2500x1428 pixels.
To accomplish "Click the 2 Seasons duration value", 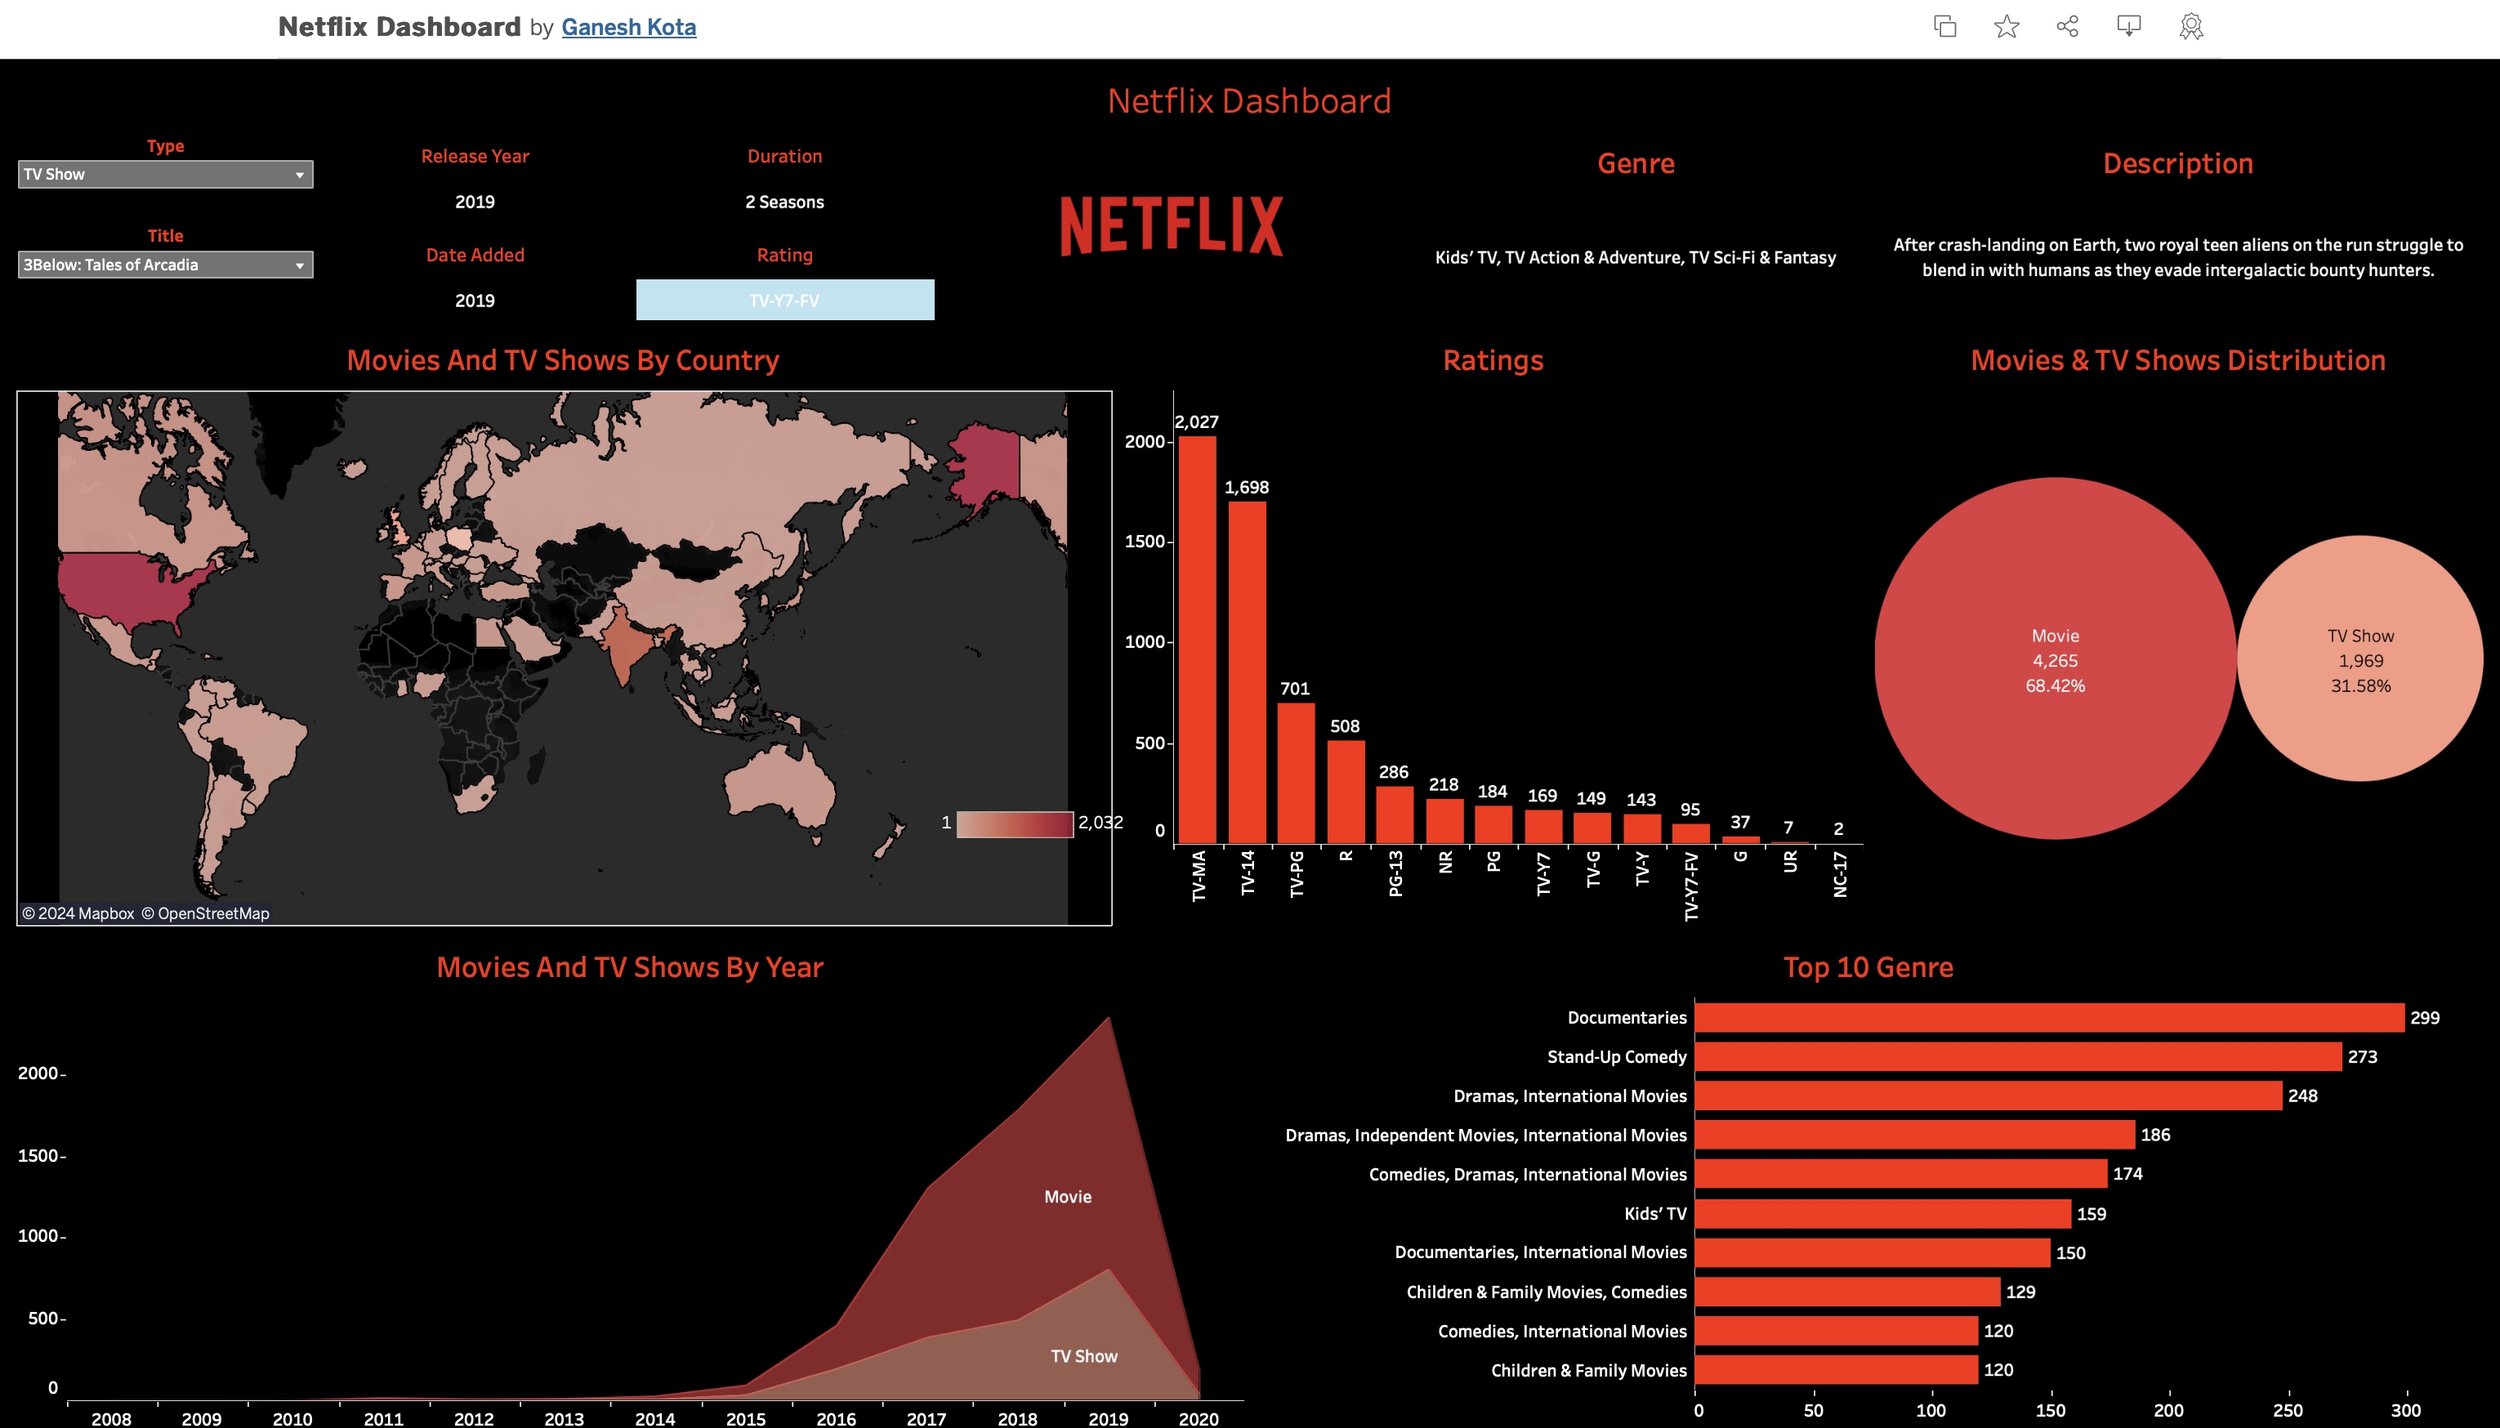I will (785, 202).
